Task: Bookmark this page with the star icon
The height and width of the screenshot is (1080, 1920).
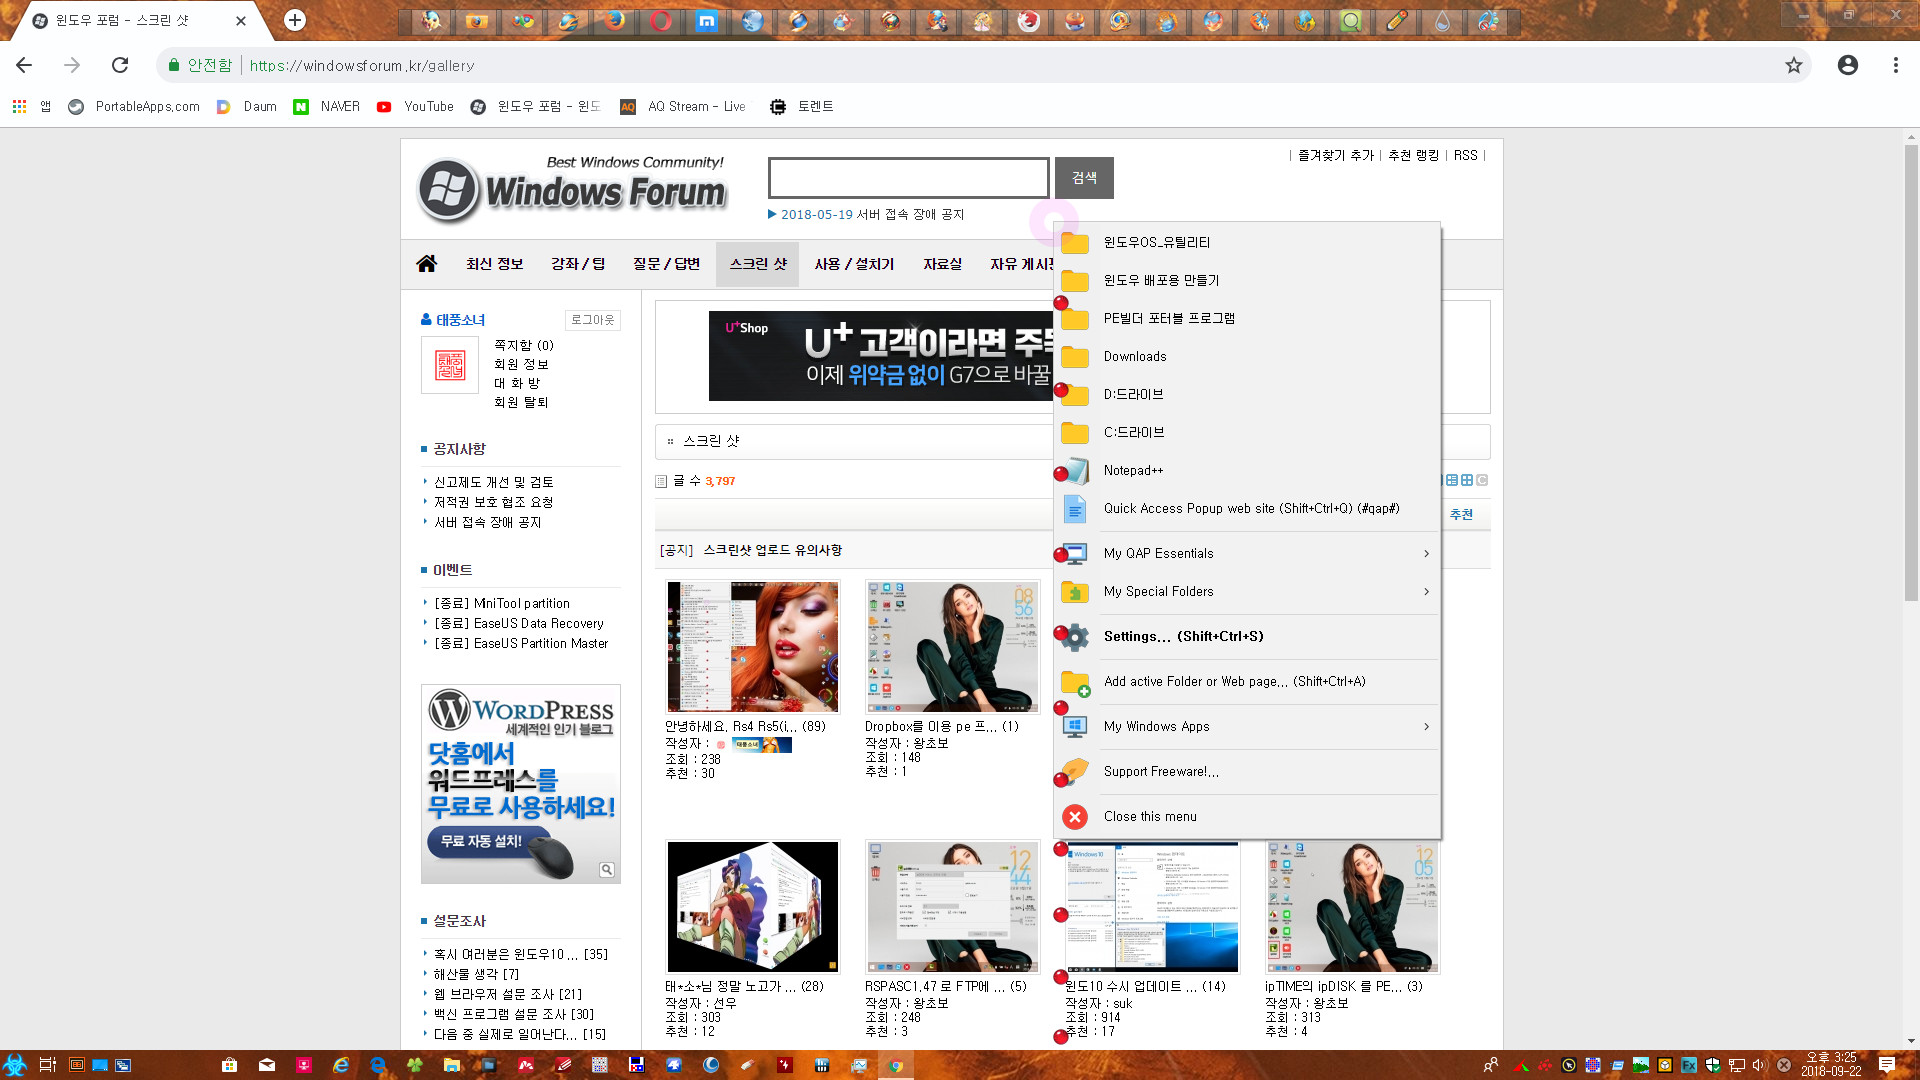Action: [1794, 65]
